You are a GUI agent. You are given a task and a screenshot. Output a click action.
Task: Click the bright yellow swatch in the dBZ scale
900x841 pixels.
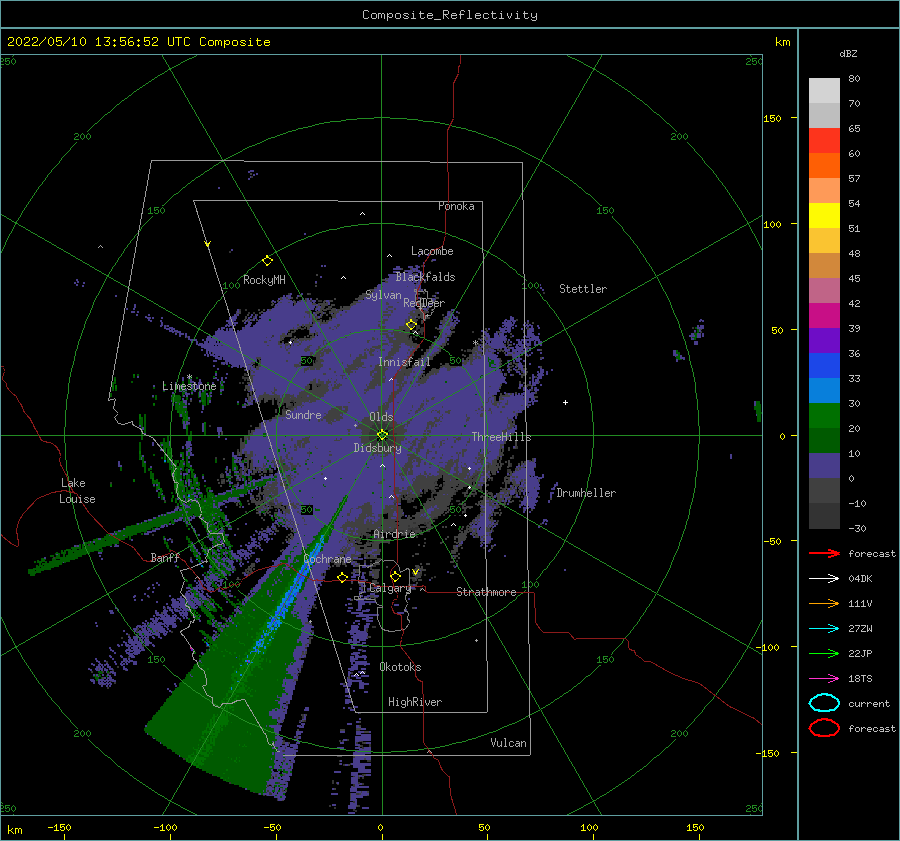[824, 215]
